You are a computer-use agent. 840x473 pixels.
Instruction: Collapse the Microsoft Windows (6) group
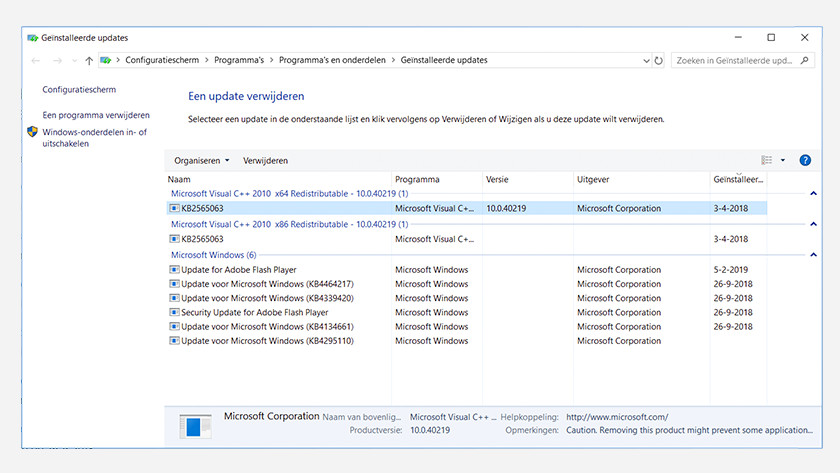(813, 255)
